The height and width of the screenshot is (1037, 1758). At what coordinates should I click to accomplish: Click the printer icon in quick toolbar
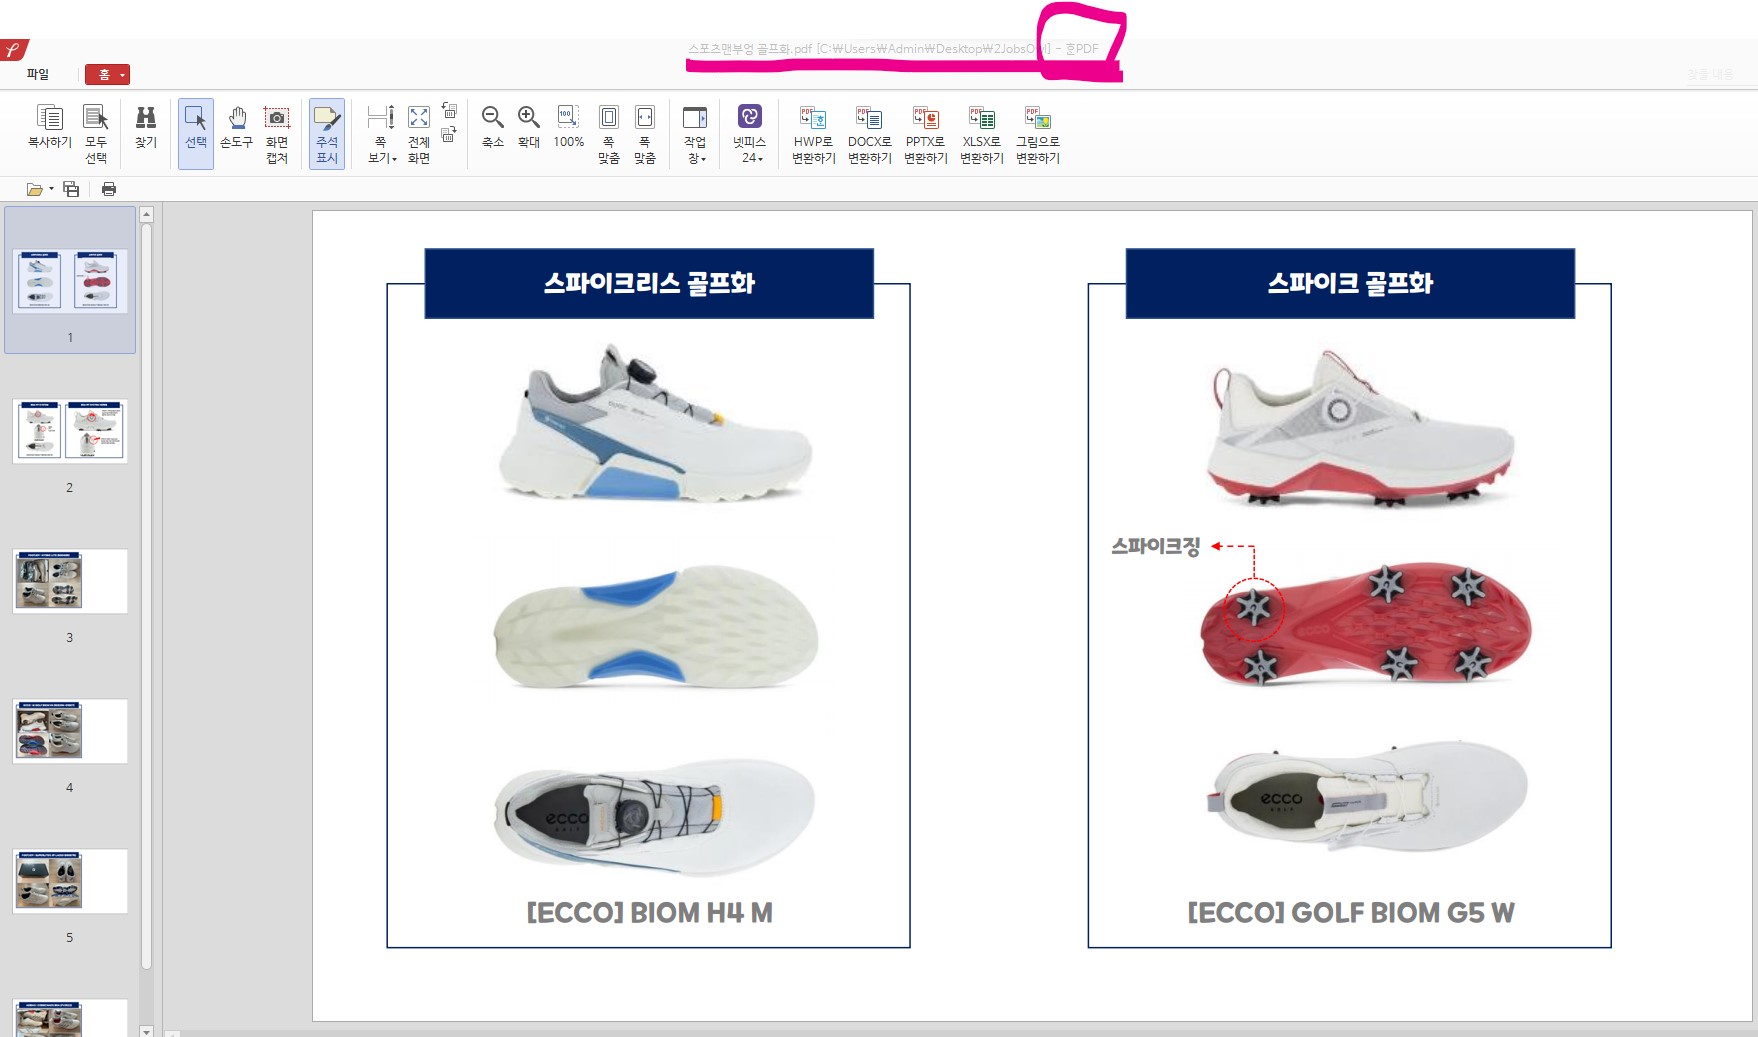pyautogui.click(x=109, y=189)
